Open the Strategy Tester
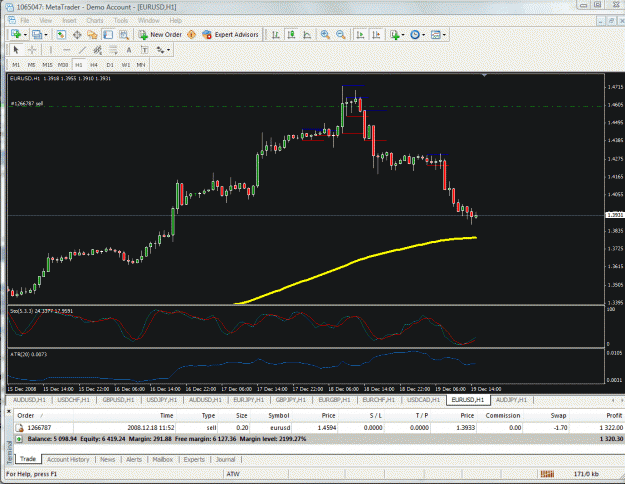Image resolution: width=625 pixels, height=484 pixels. 124,35
